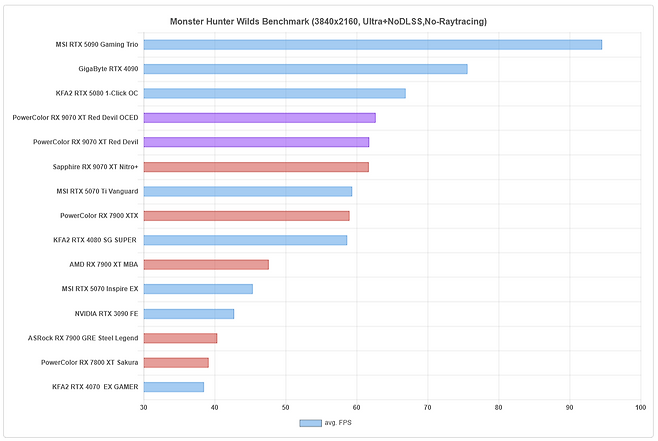This screenshot has height=441, width=658.
Task: Click the ASRock RX 7900 GRE Steel Legend bar
Action: click(x=180, y=338)
